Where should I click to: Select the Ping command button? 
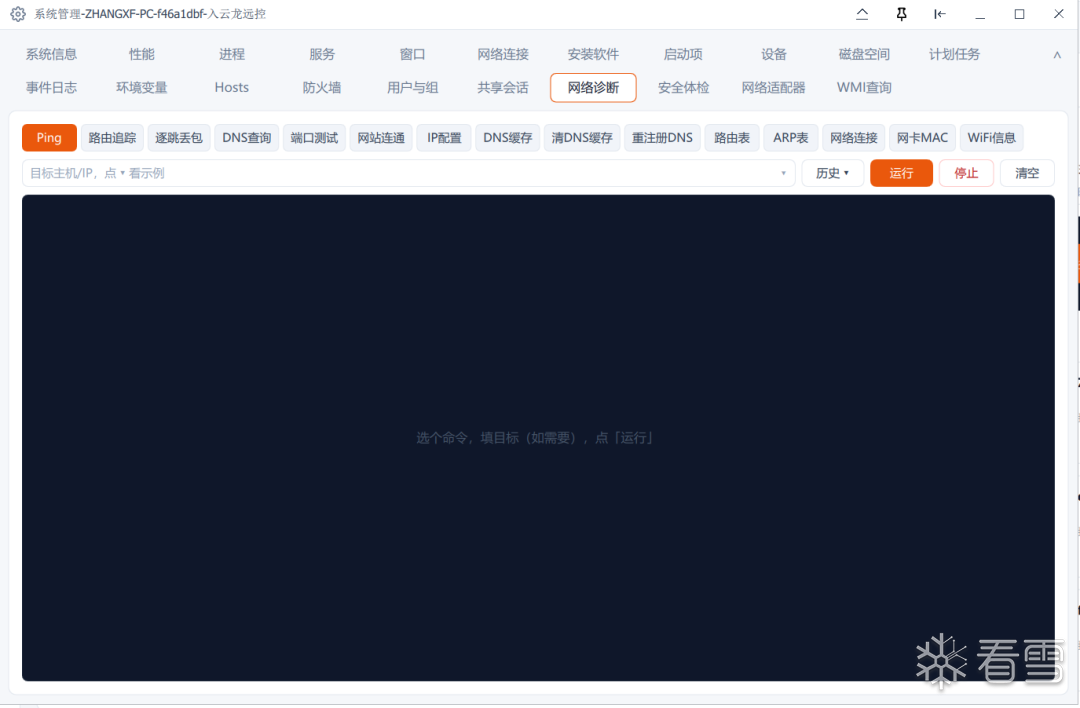pos(49,138)
